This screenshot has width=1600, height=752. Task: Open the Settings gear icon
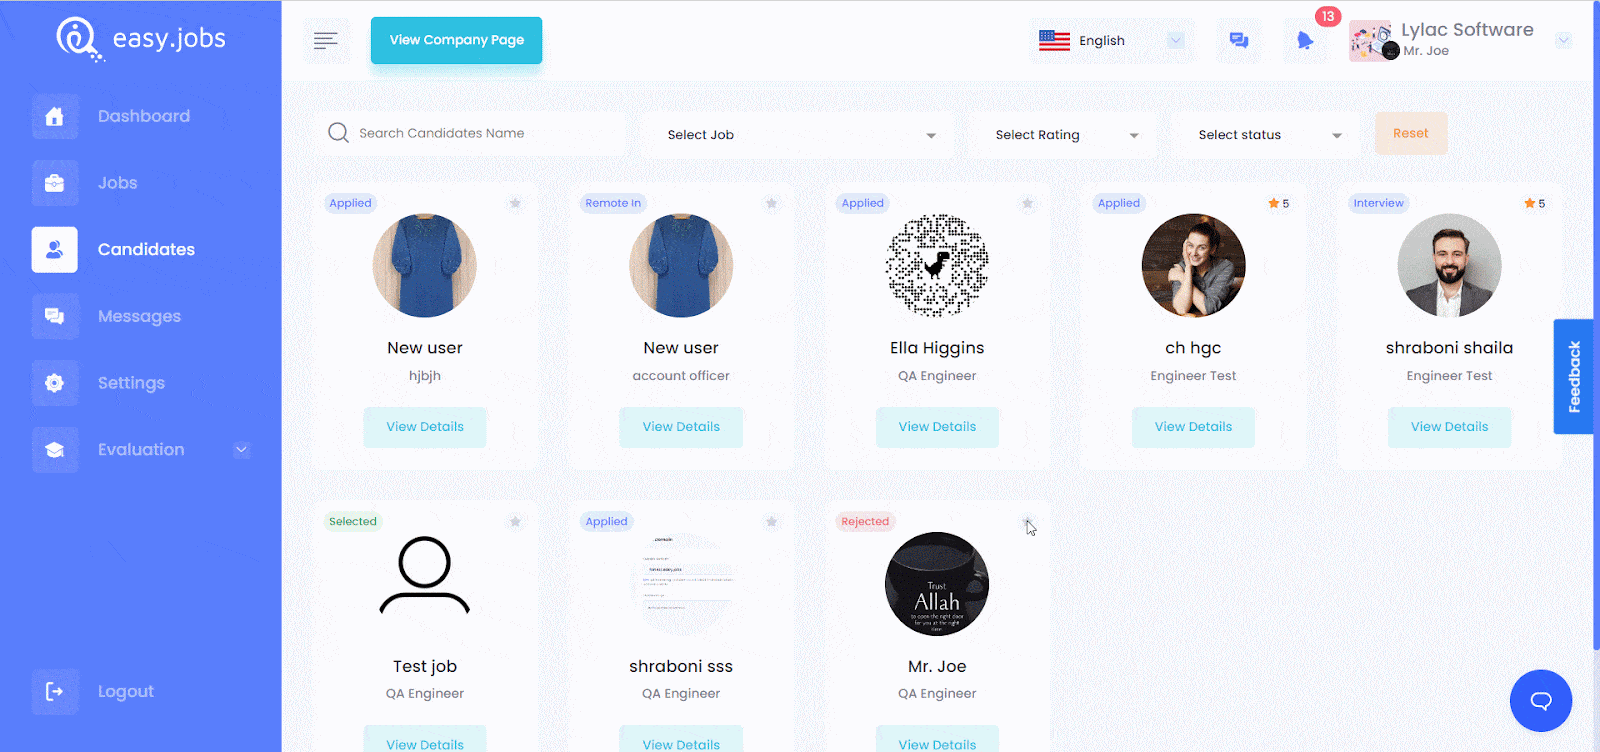pyautogui.click(x=55, y=383)
